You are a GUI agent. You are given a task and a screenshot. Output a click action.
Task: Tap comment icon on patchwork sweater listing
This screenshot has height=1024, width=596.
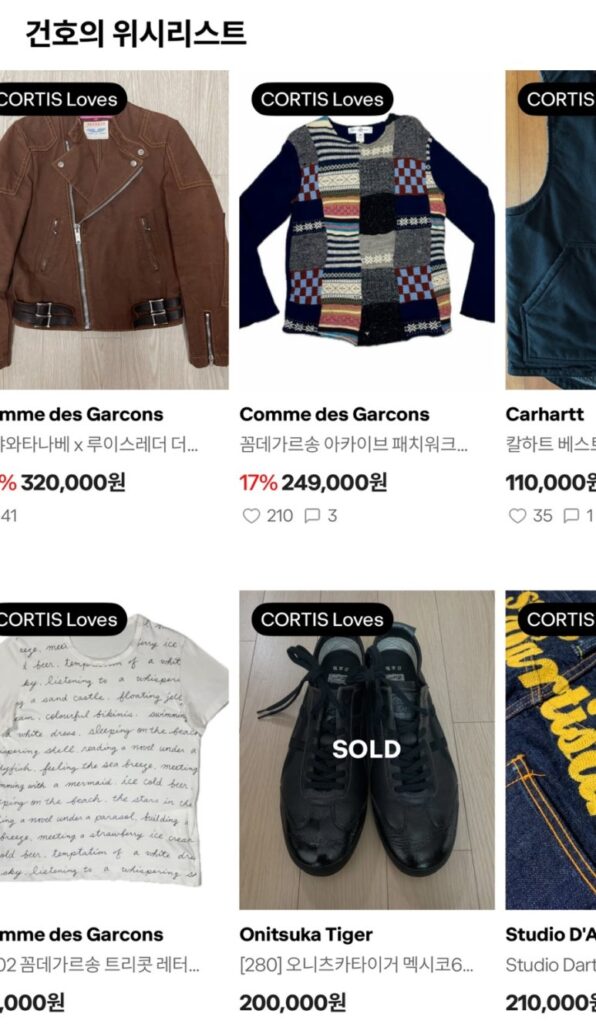313,516
